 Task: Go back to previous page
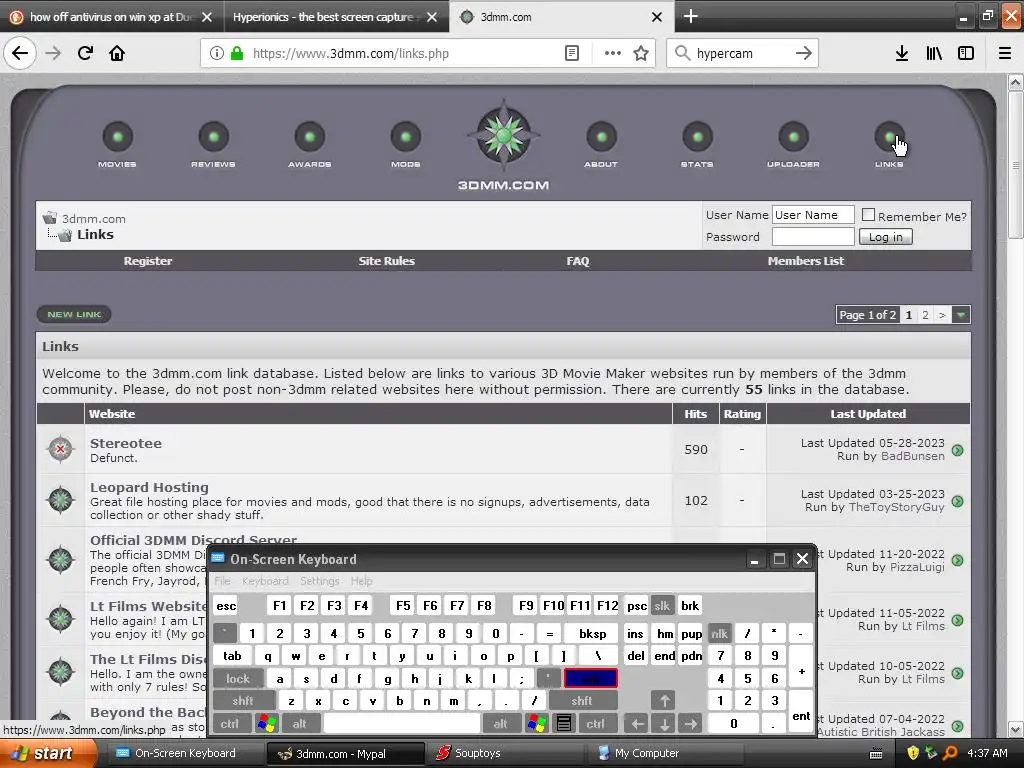pos(20,53)
